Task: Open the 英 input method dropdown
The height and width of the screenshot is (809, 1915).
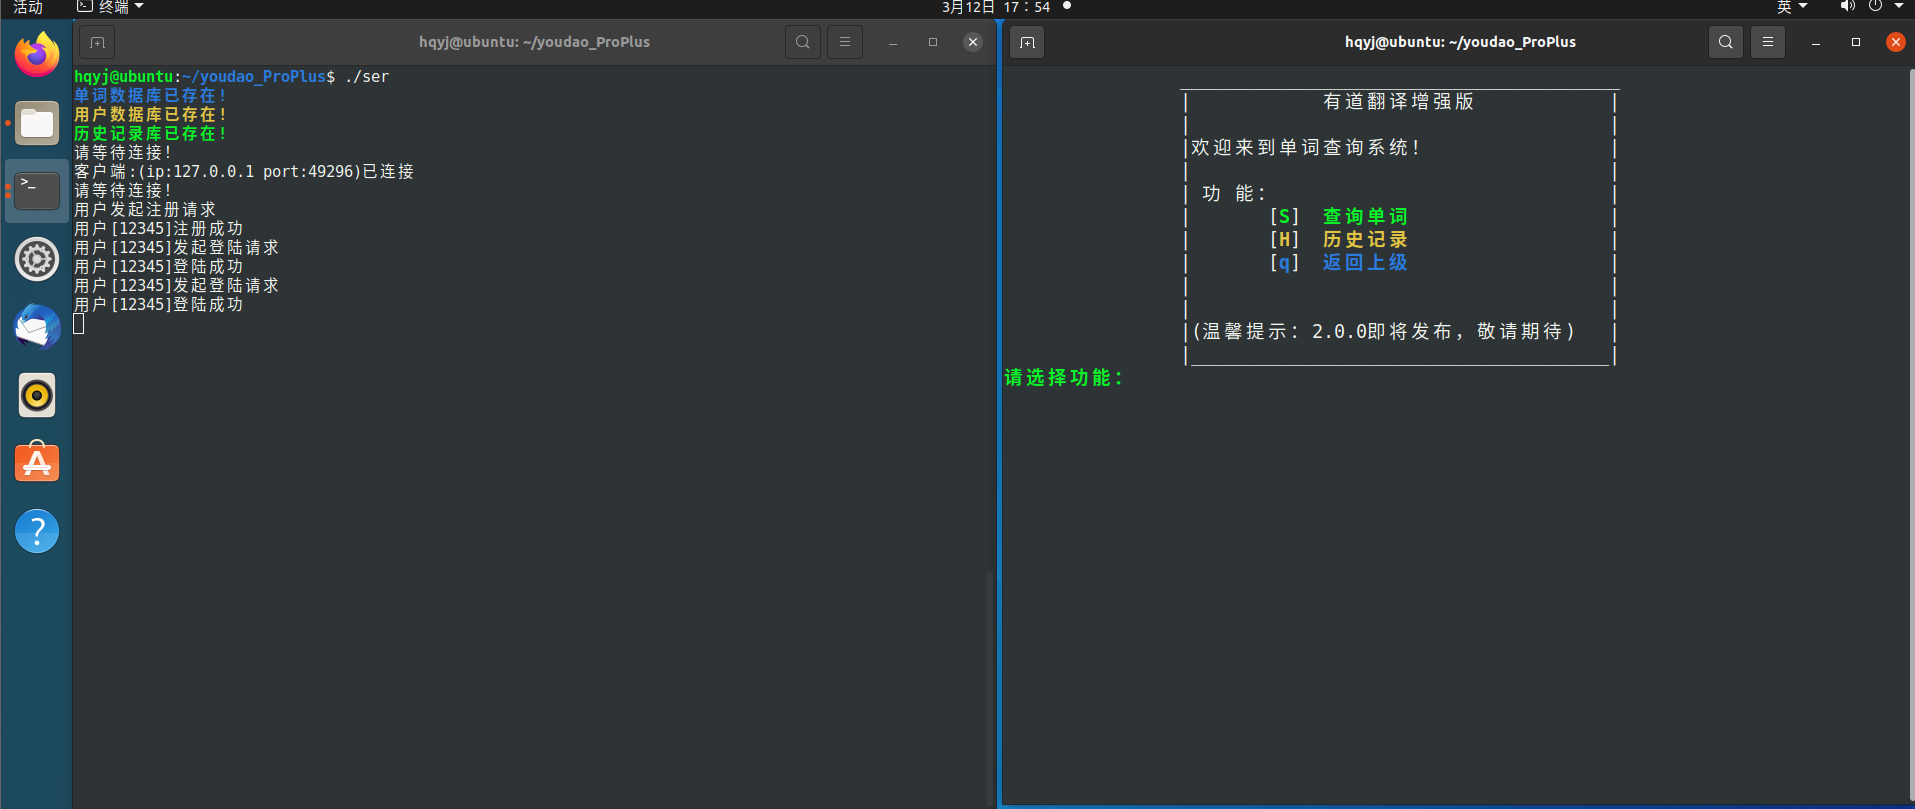Action: click(1792, 7)
